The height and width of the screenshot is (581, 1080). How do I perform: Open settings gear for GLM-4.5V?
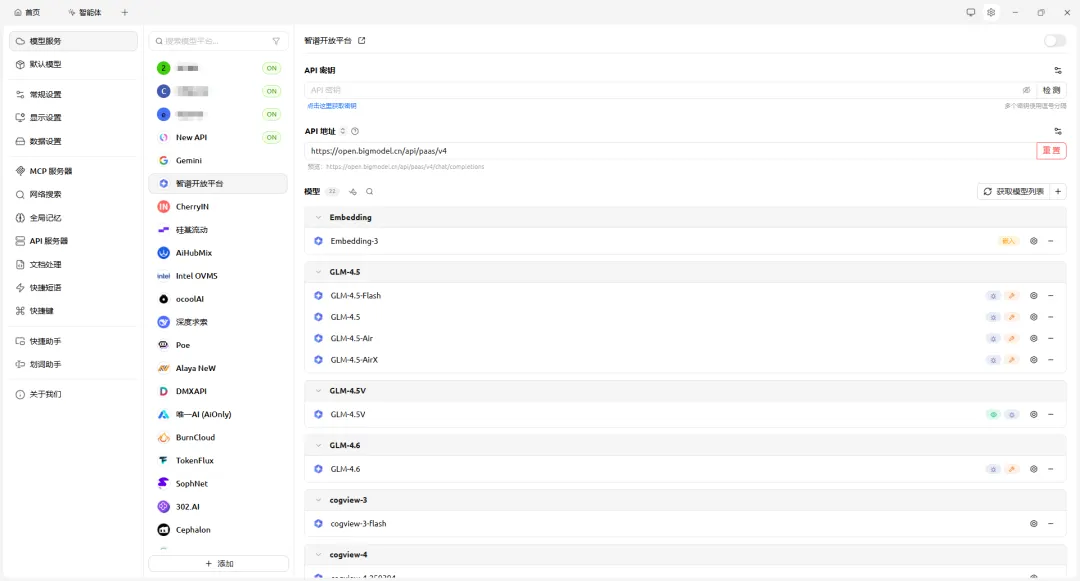point(1034,414)
